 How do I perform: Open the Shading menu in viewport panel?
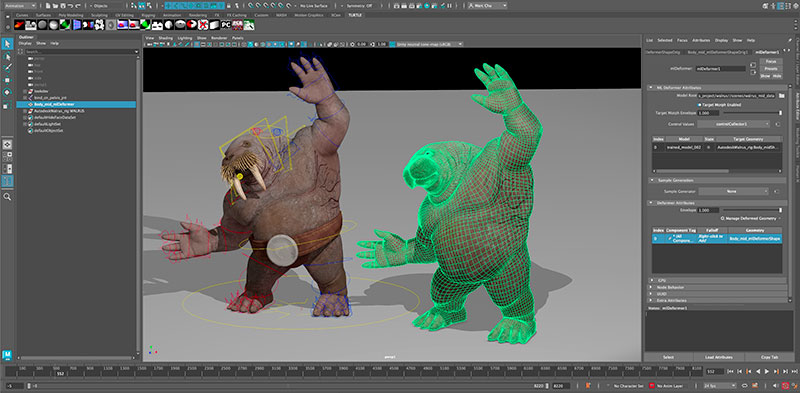tap(166, 38)
